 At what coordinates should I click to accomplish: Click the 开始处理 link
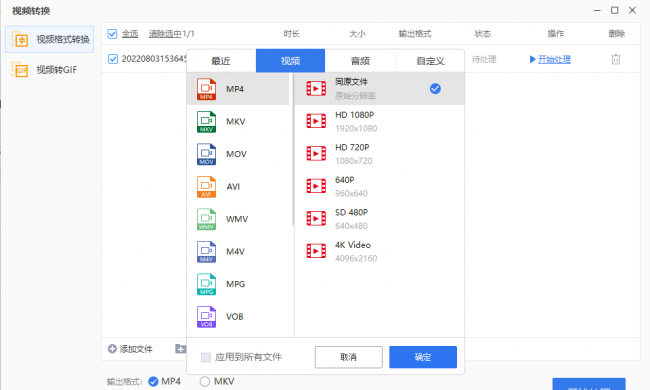click(554, 59)
